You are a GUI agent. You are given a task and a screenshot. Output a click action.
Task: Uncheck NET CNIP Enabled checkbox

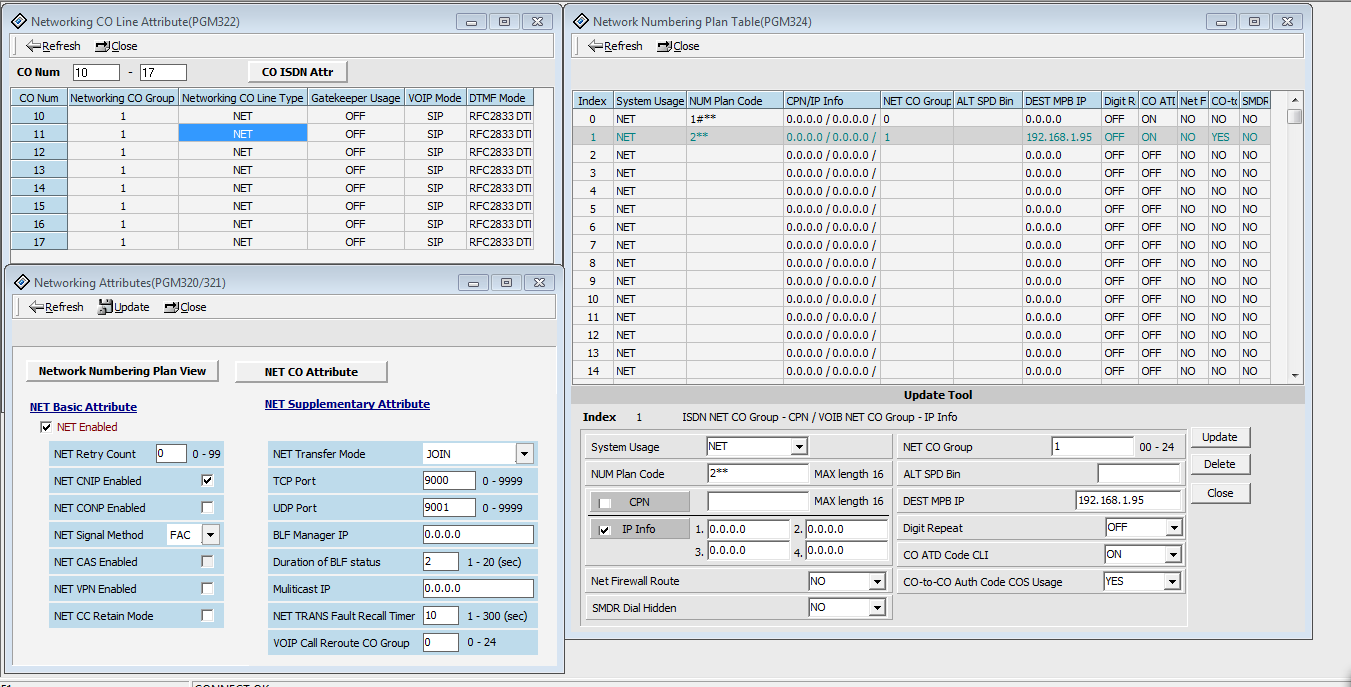click(208, 481)
